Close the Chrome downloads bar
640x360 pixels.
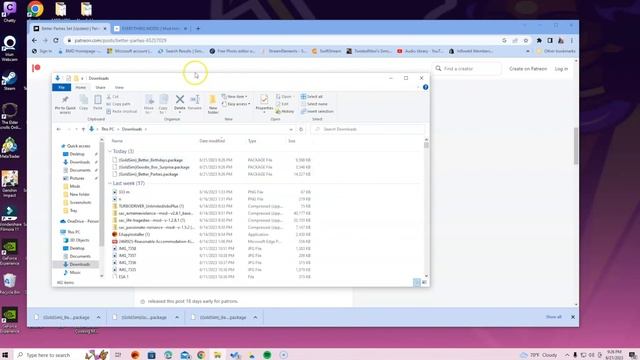click(573, 317)
